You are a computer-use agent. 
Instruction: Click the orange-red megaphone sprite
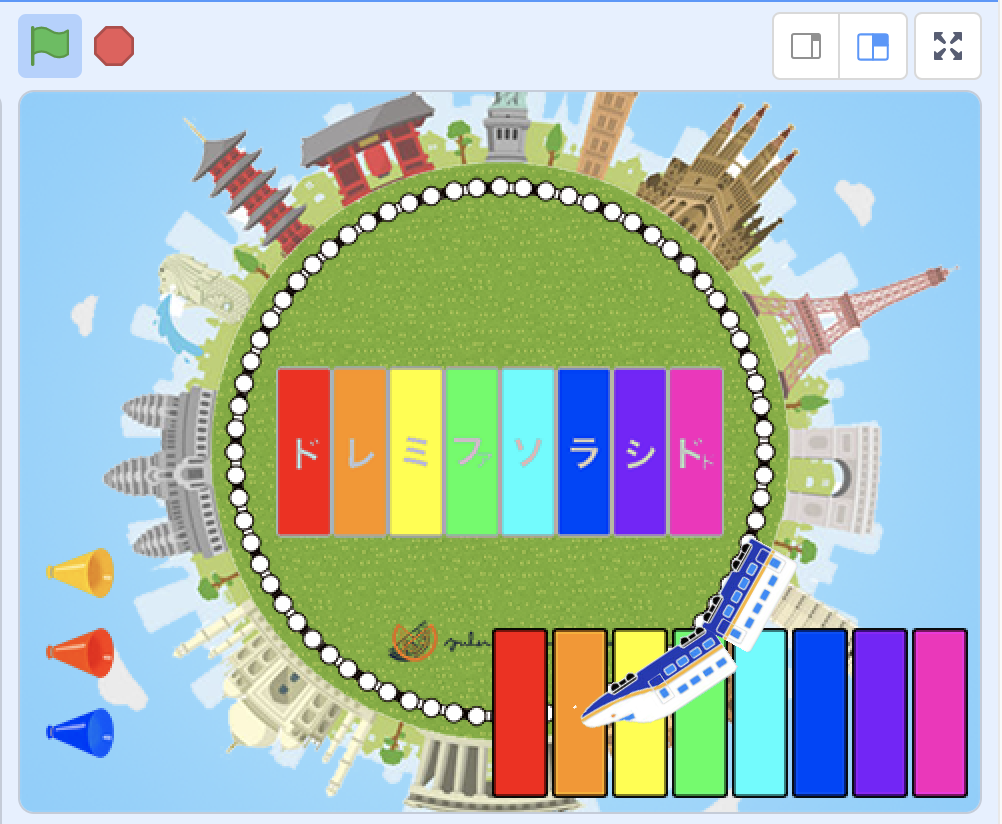point(81,653)
